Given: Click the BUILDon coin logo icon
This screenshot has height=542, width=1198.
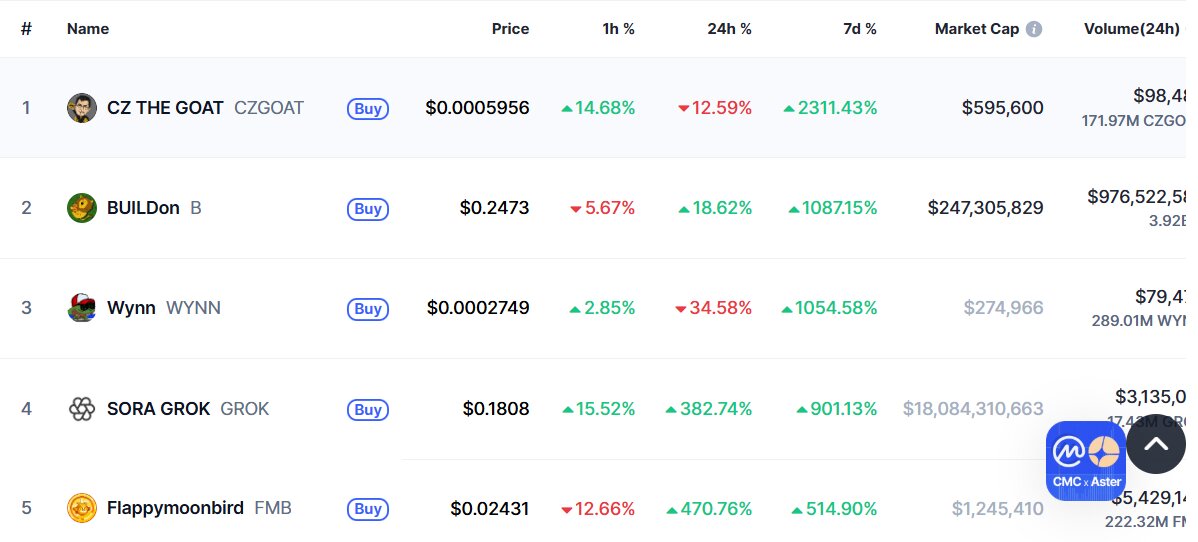Looking at the screenshot, I should [82, 208].
